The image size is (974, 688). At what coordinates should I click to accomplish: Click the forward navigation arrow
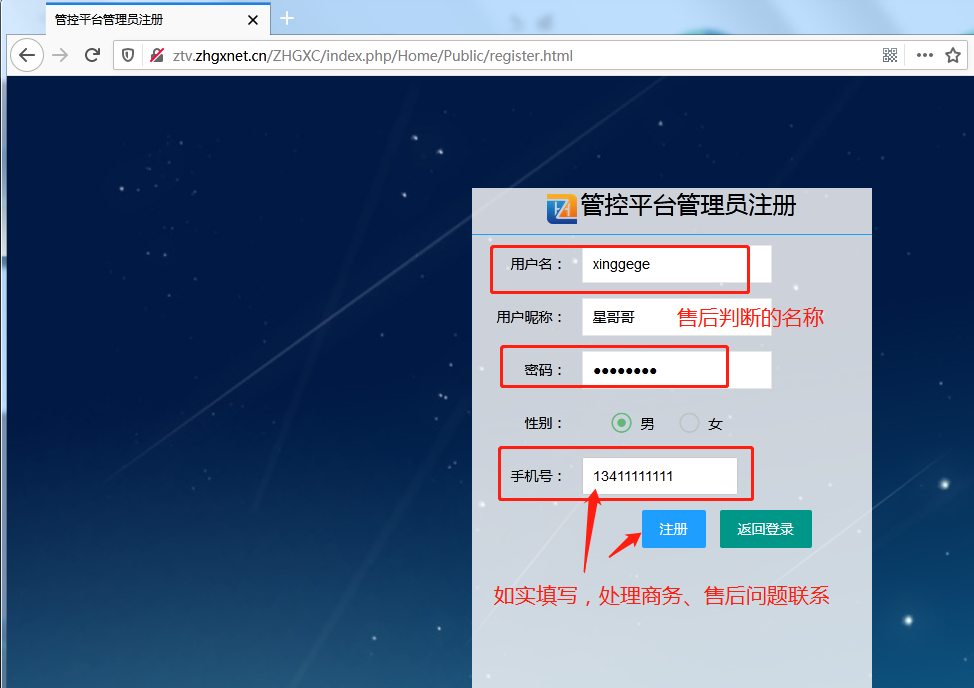[x=60, y=55]
